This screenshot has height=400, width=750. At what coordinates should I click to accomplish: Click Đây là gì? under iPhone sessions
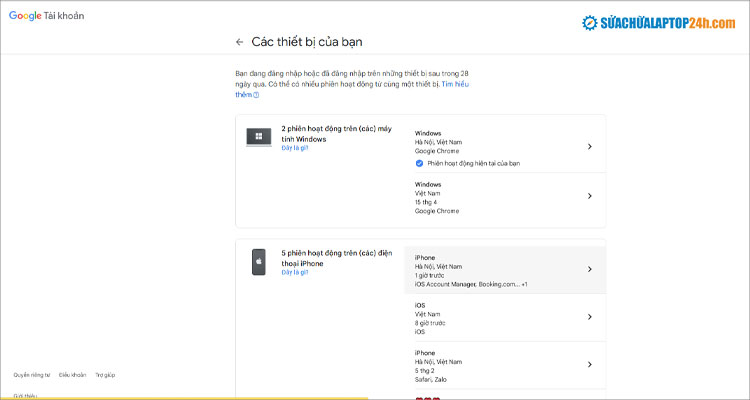pos(295,272)
